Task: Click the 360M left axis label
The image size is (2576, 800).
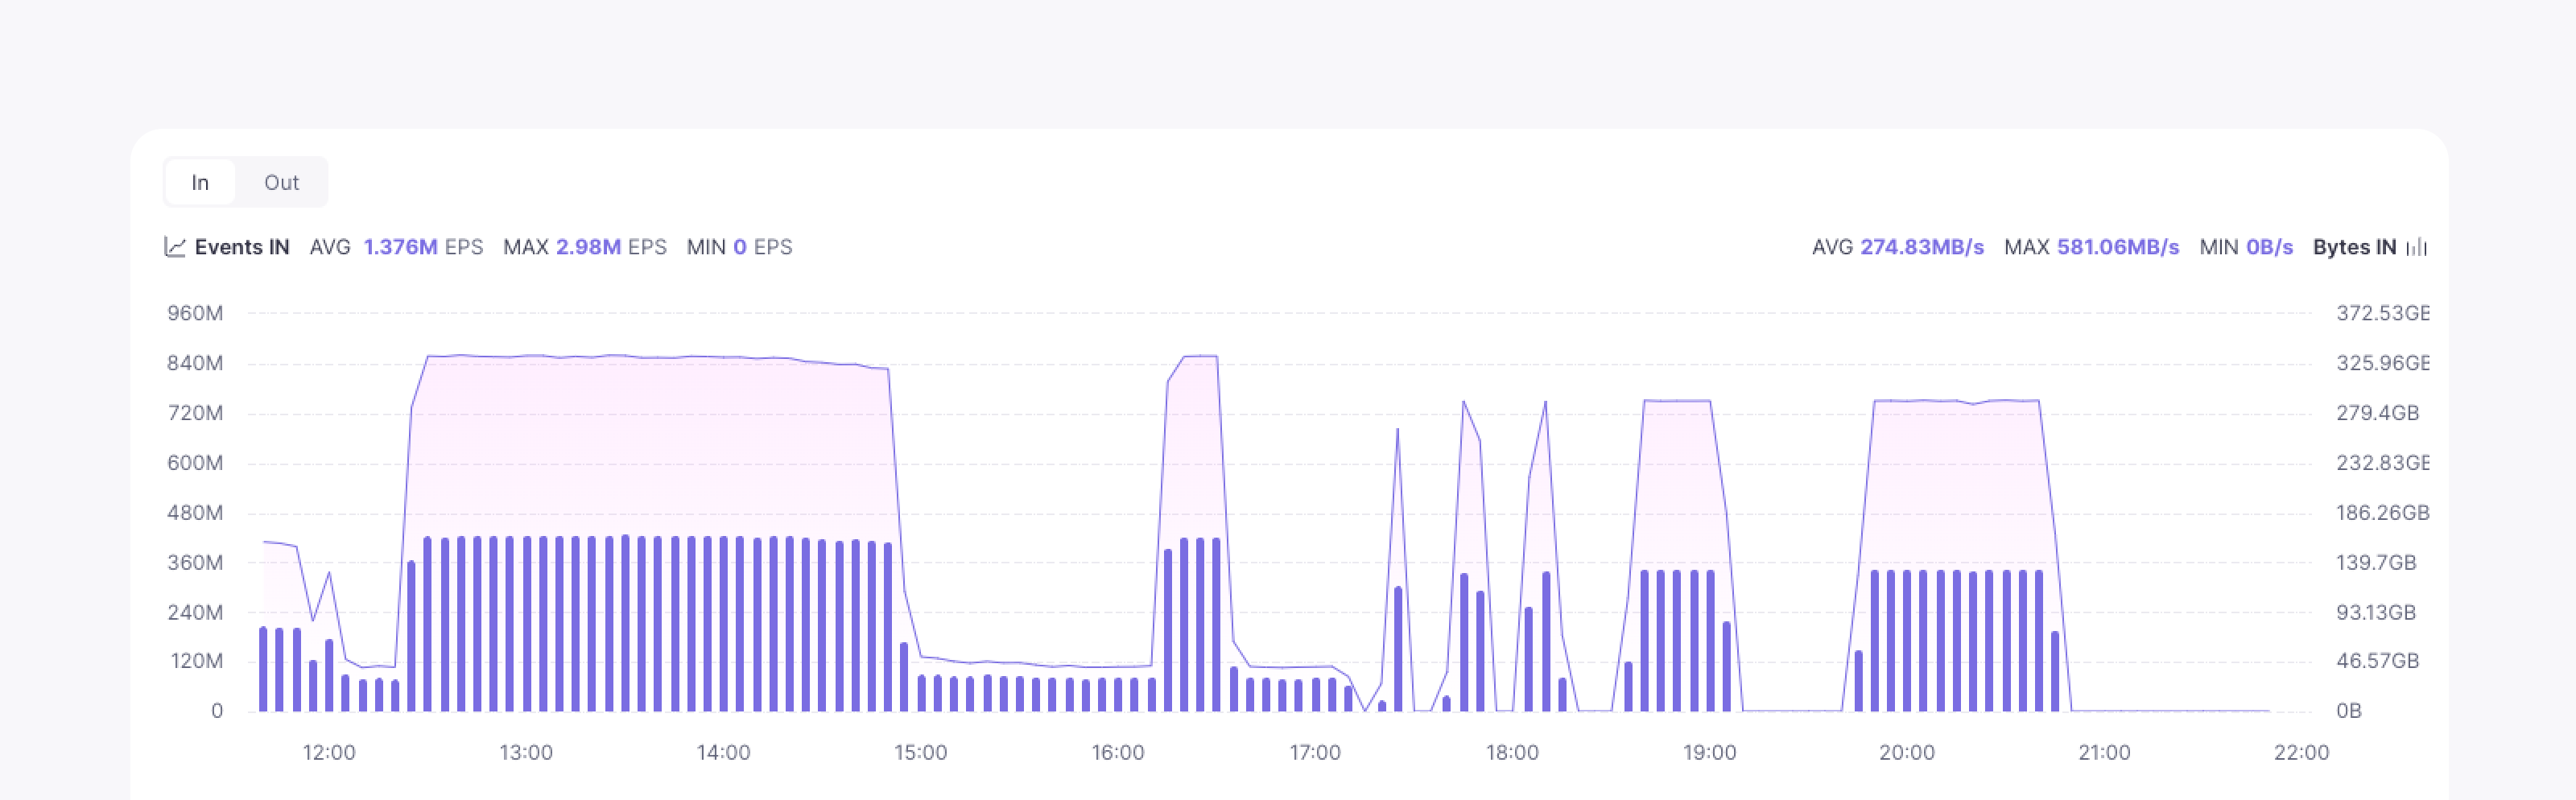Action: point(195,562)
